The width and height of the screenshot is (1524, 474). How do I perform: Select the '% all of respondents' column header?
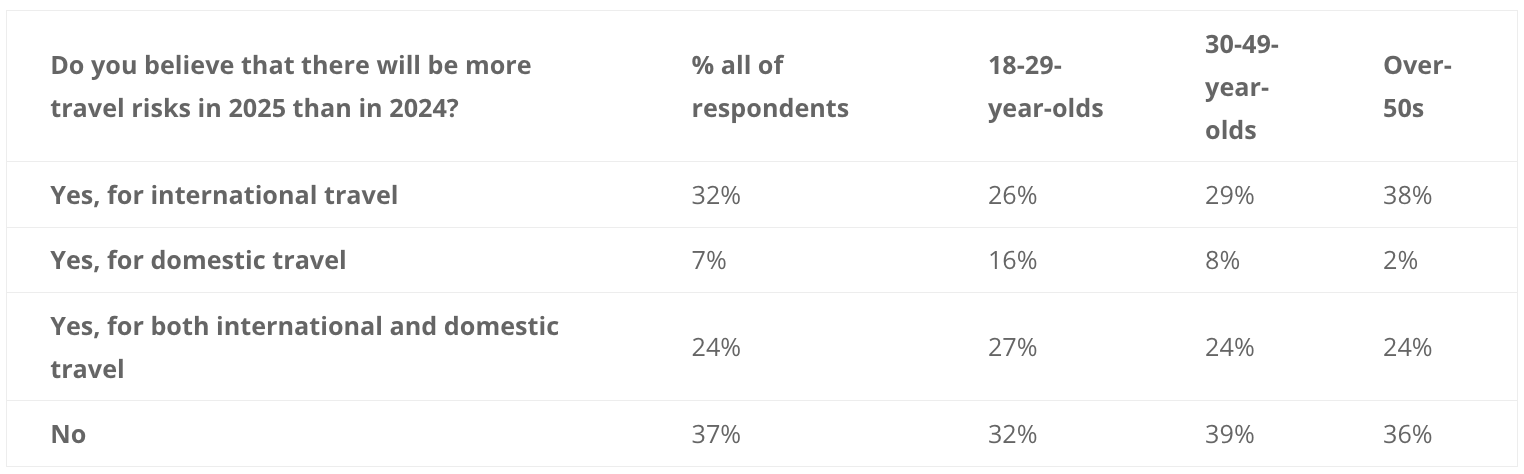coord(770,87)
